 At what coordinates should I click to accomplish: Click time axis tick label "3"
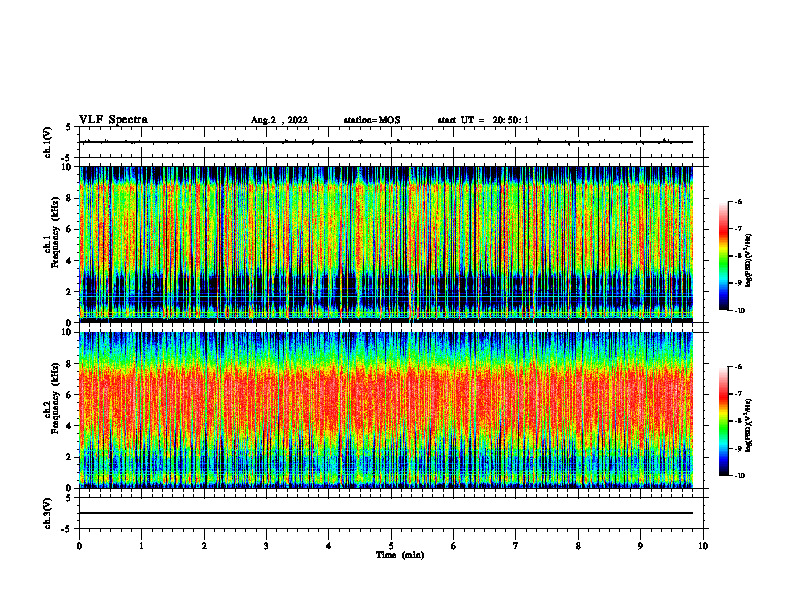coord(266,546)
